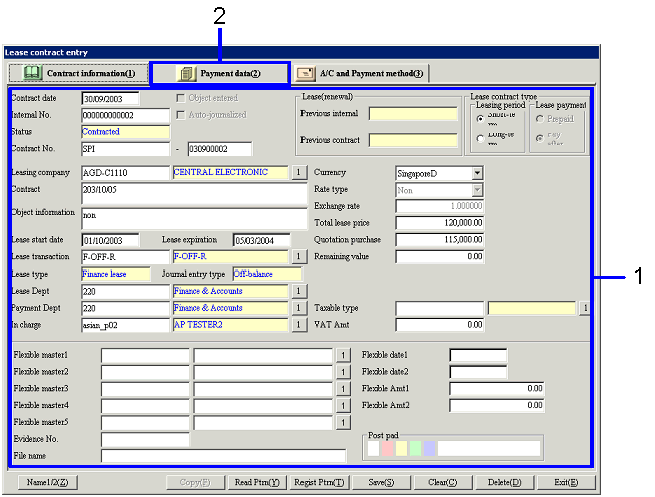This screenshot has height=497, width=655.
Task: Open the Rate type dropdown showing Non
Action: pyautogui.click(x=477, y=190)
